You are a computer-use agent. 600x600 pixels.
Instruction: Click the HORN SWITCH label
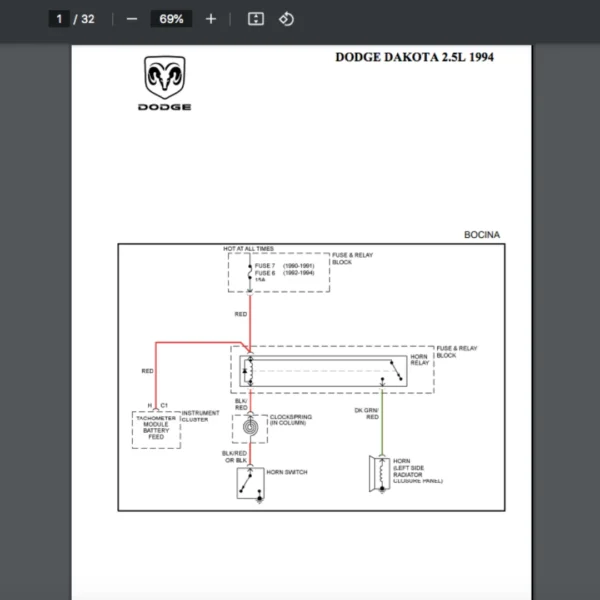287,472
